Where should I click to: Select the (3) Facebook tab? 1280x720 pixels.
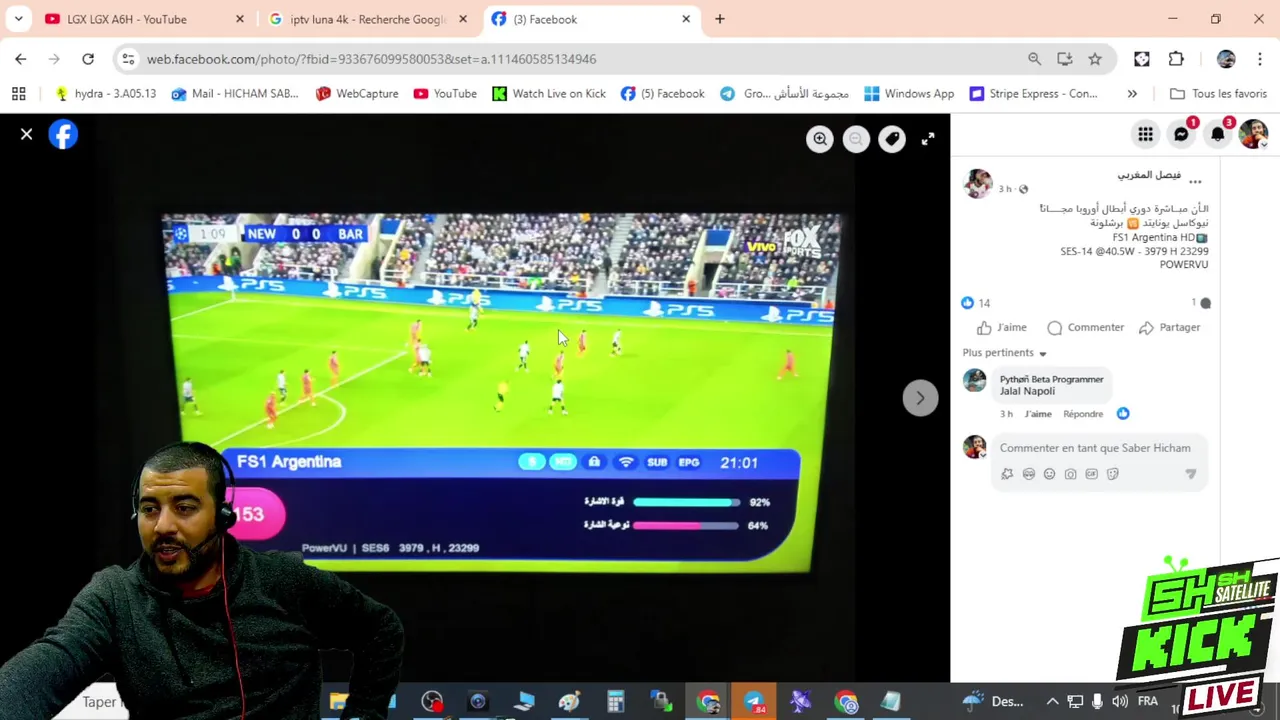[593, 19]
